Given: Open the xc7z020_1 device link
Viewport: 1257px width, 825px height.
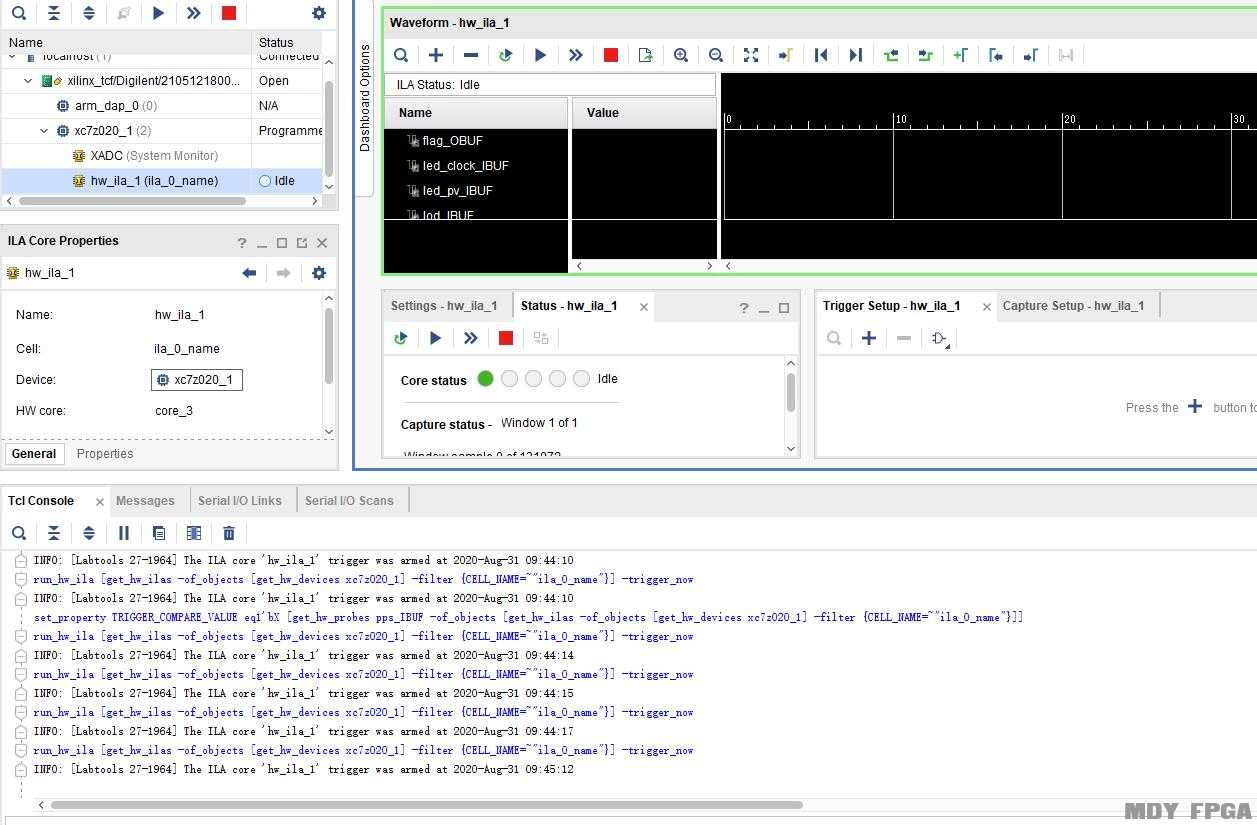Looking at the screenshot, I should click(197, 380).
